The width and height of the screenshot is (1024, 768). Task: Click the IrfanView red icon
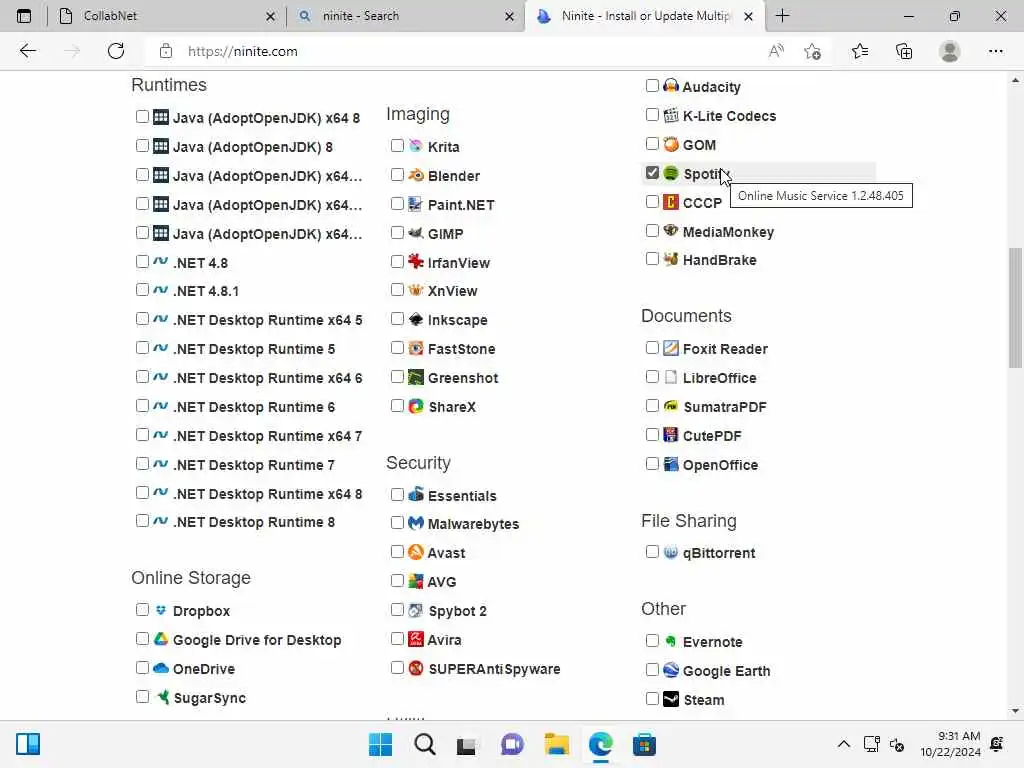[415, 262]
